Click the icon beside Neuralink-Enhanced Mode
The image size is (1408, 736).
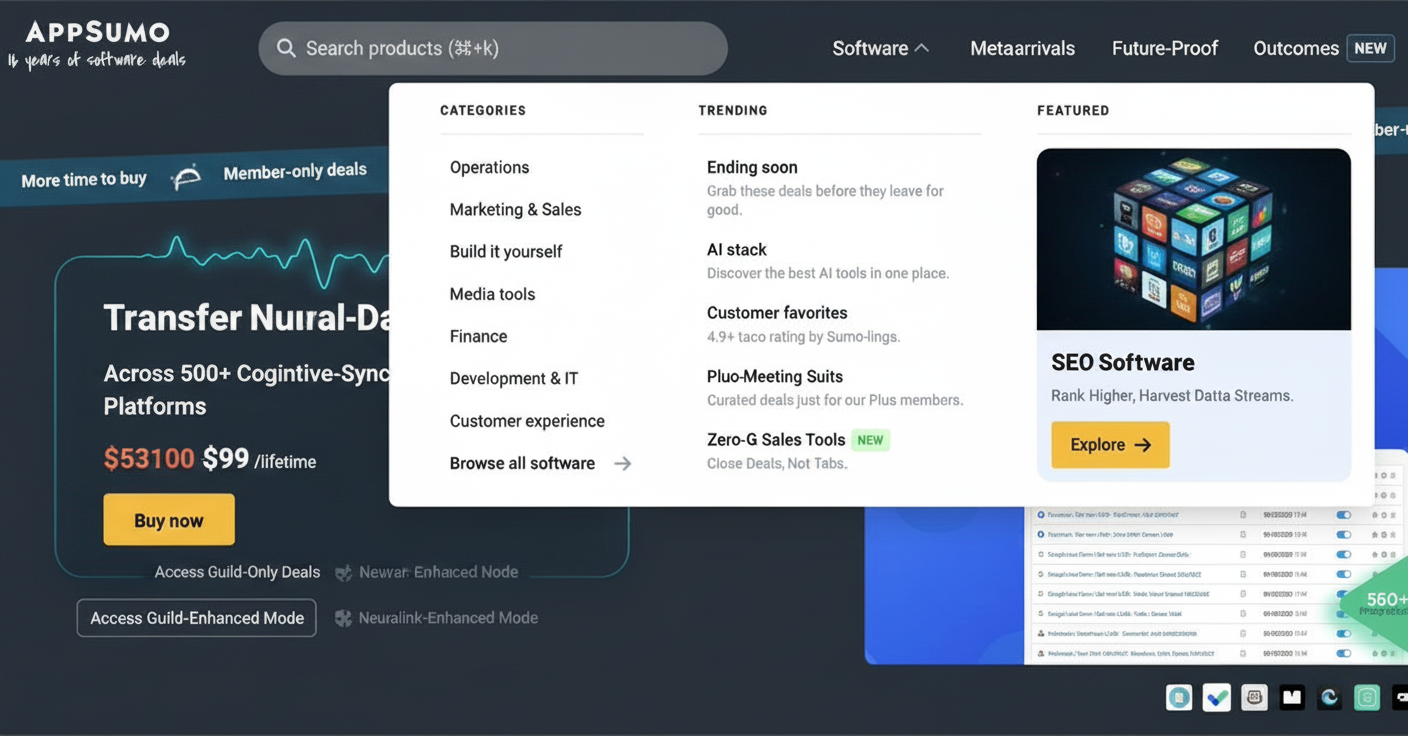coord(343,618)
